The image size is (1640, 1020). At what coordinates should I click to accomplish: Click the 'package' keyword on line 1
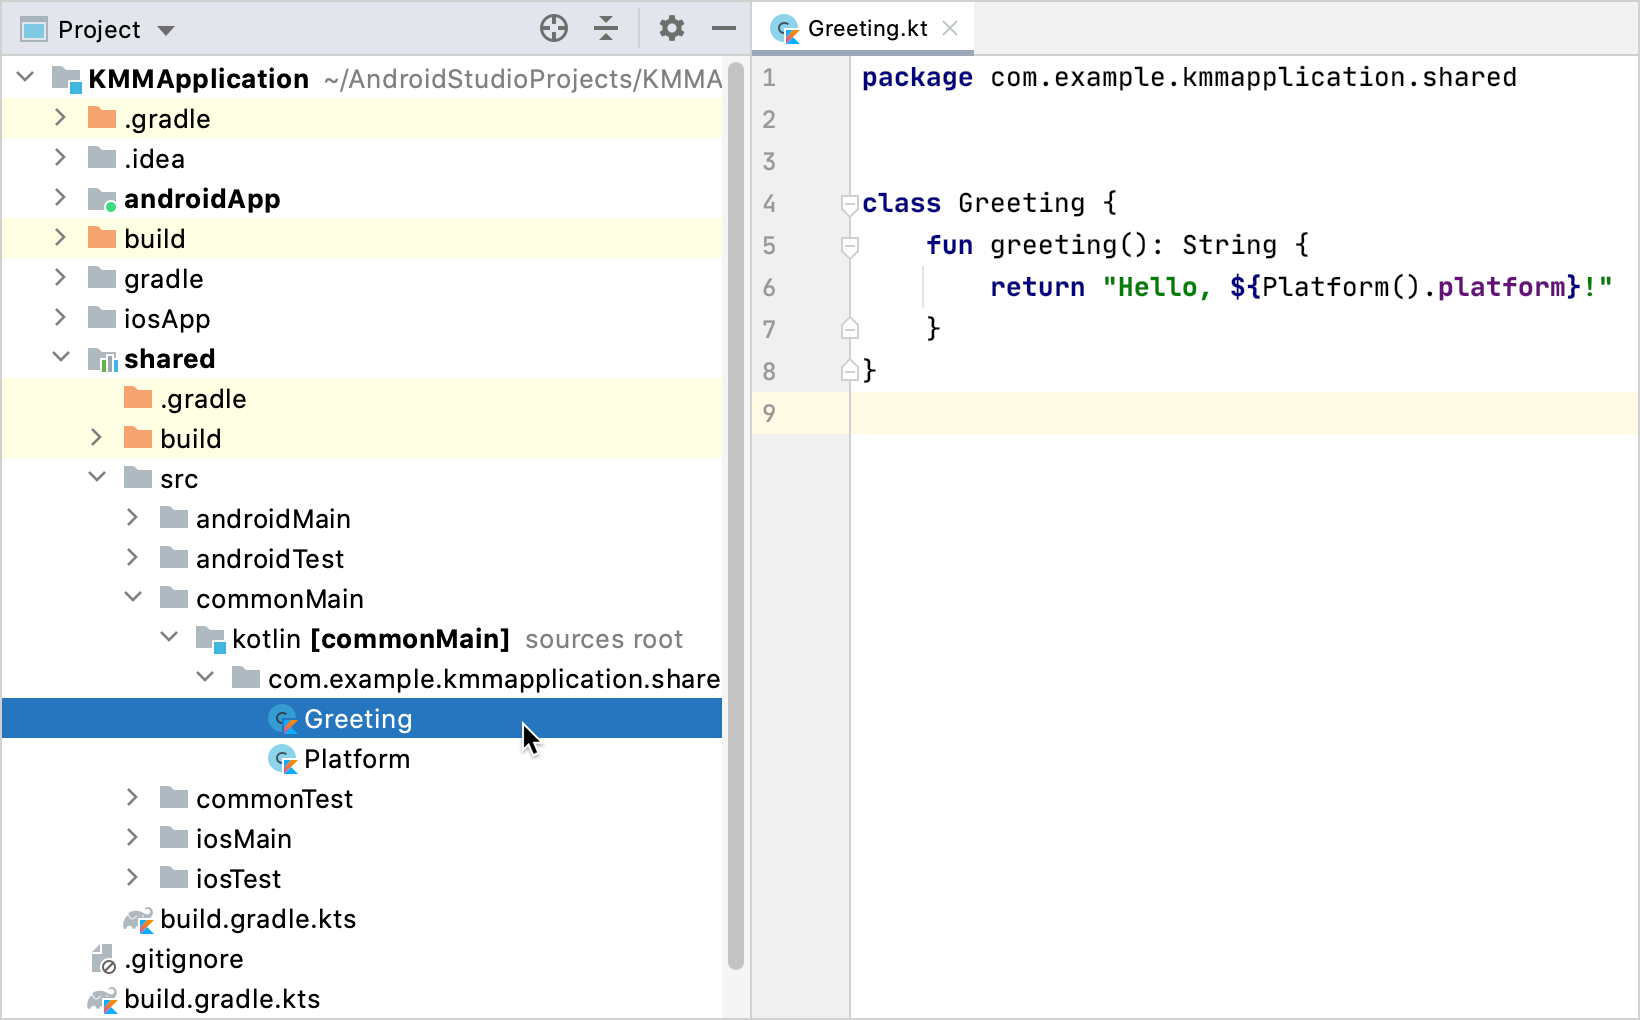tap(917, 77)
